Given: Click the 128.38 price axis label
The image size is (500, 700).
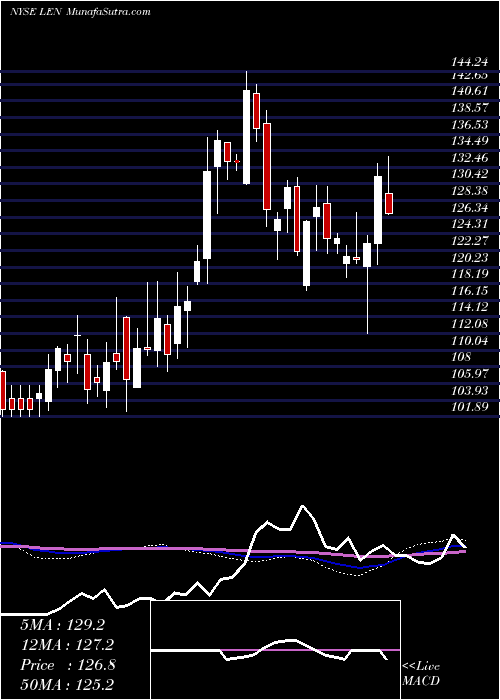Looking at the screenshot, I should tap(469, 191).
